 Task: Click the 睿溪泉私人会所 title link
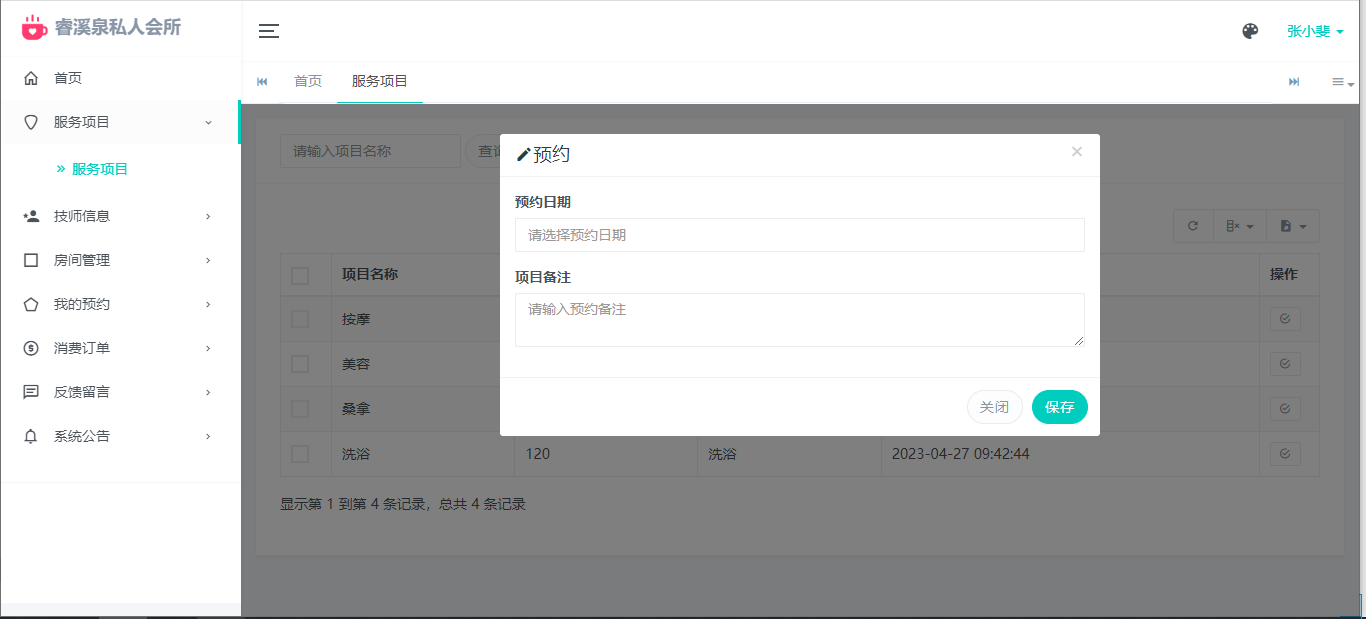(118, 28)
